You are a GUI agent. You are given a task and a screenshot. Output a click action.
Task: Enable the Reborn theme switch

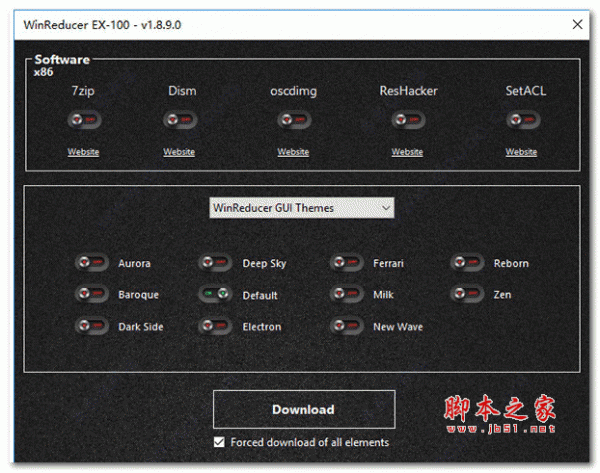pos(467,263)
